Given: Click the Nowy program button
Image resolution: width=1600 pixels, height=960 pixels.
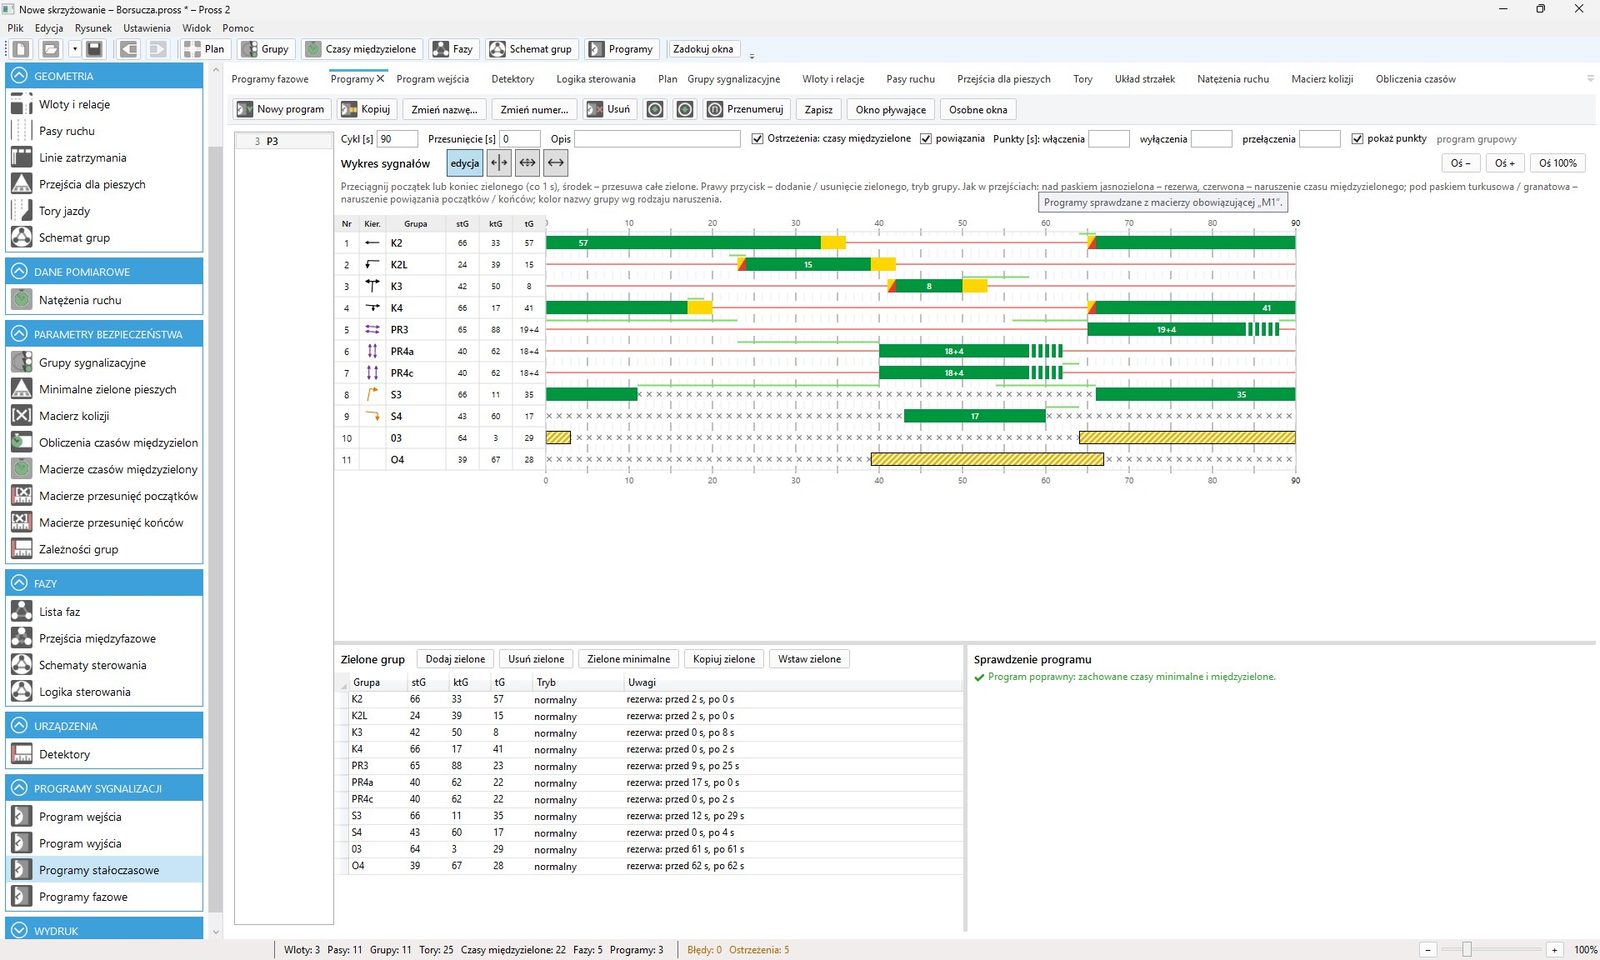Looking at the screenshot, I should tap(281, 109).
